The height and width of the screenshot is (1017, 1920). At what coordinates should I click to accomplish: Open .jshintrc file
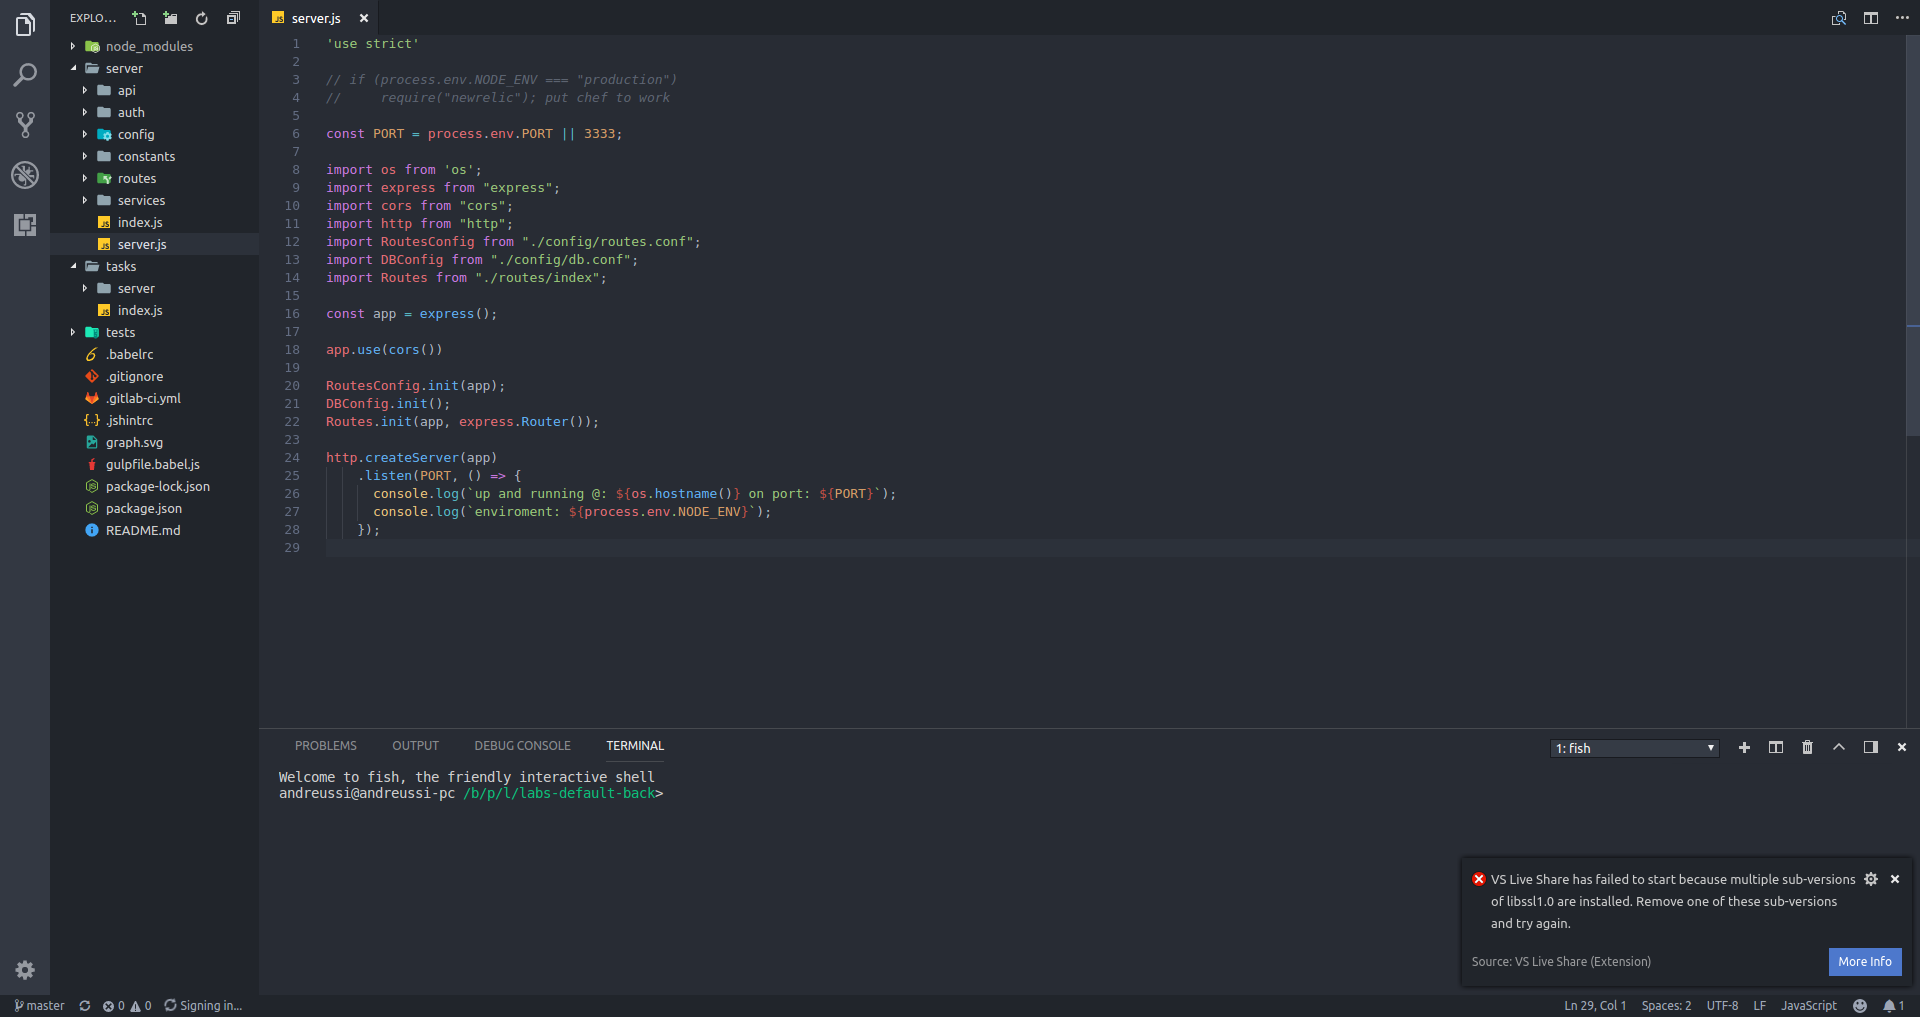tap(155, 420)
